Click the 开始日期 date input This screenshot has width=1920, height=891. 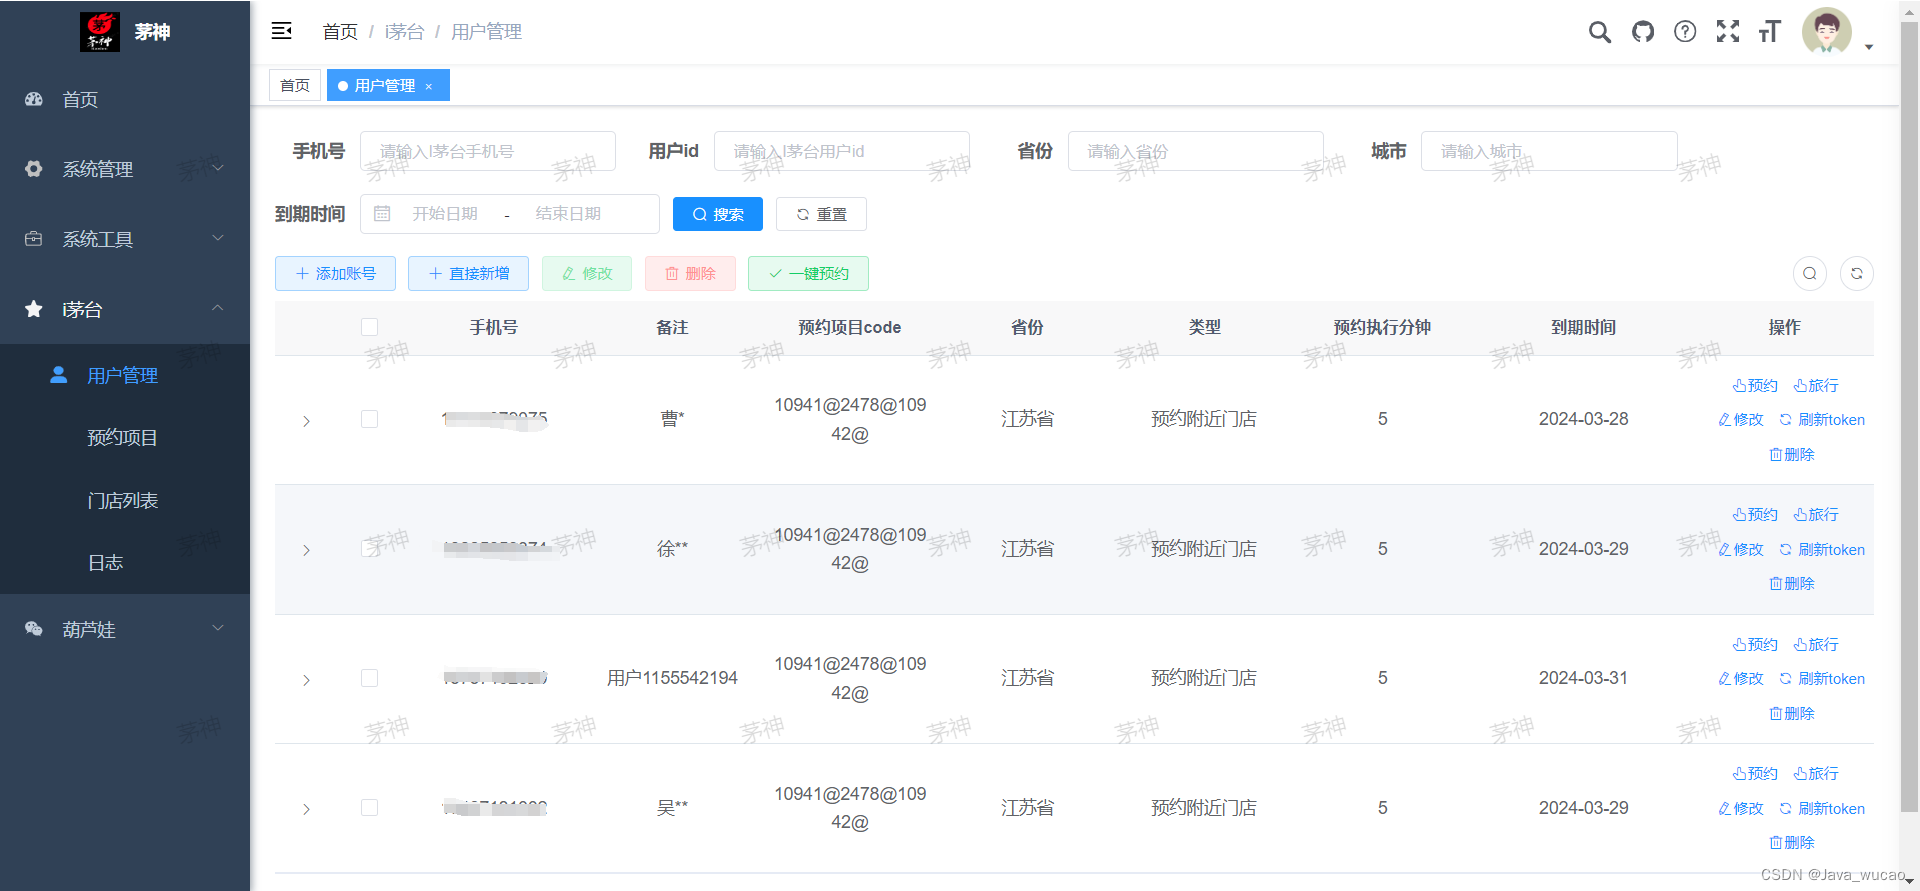[445, 214]
